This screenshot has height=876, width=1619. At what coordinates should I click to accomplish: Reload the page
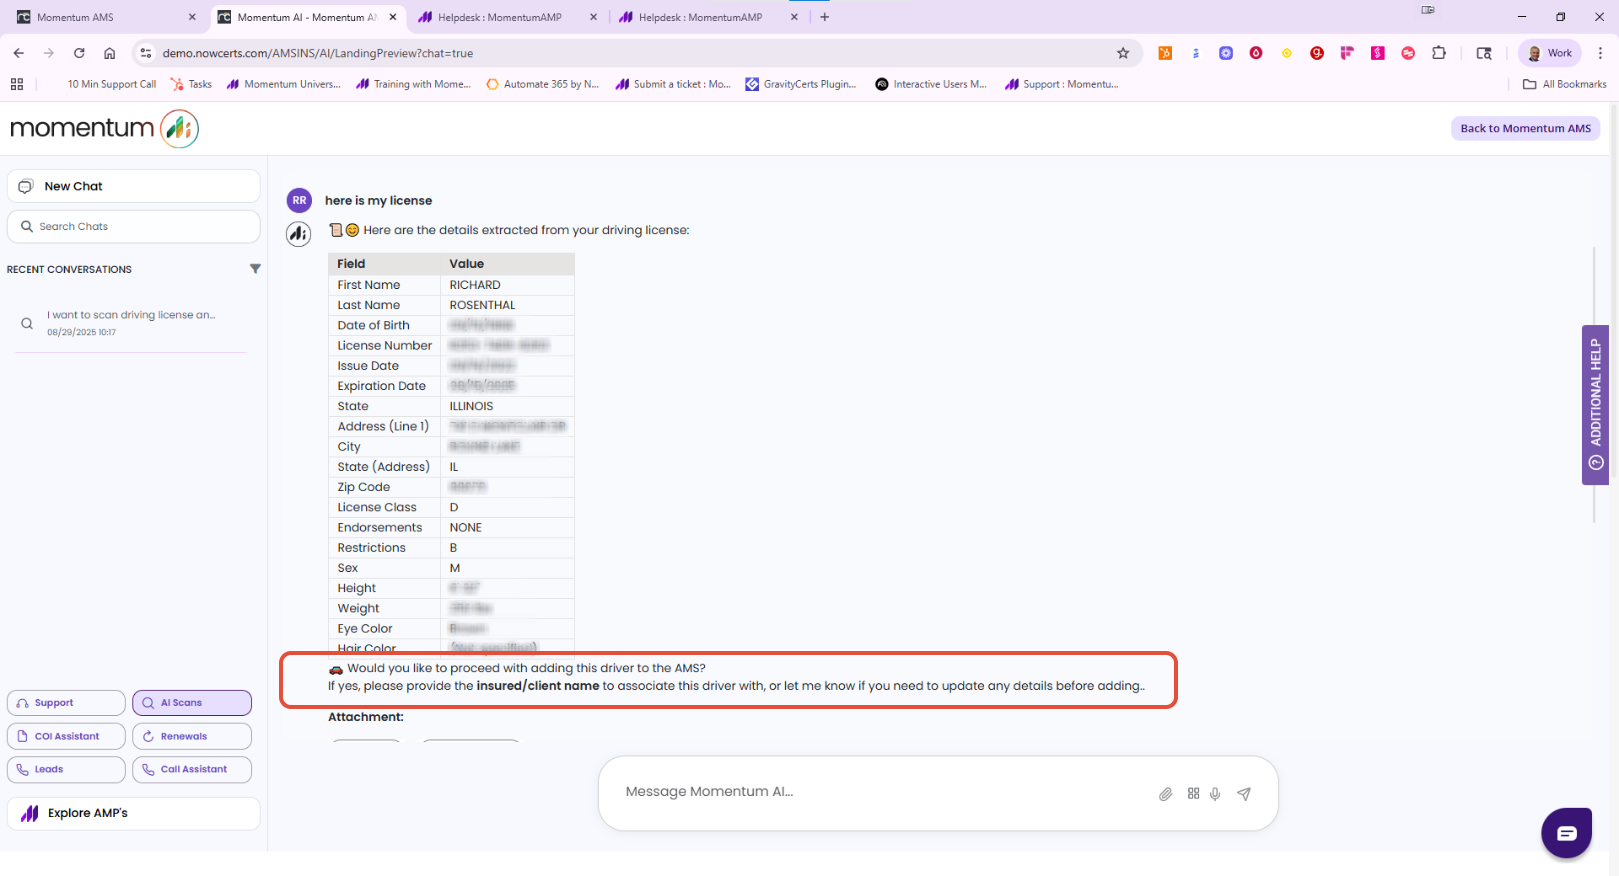tap(79, 53)
